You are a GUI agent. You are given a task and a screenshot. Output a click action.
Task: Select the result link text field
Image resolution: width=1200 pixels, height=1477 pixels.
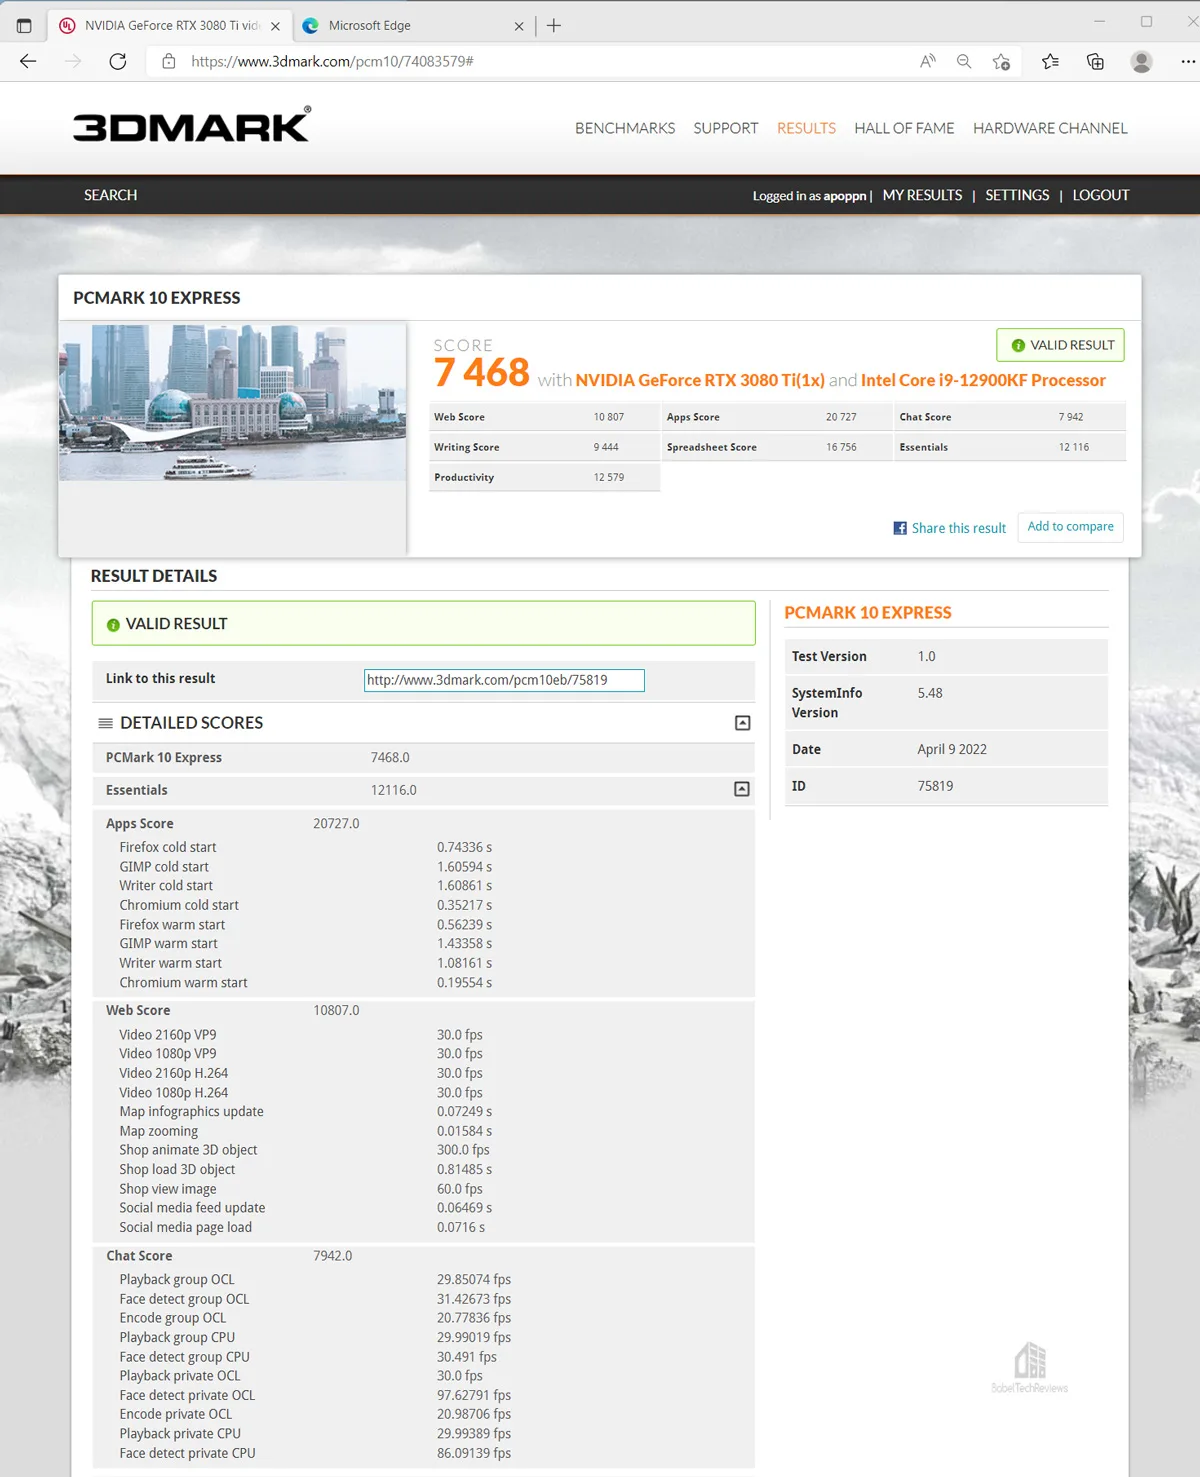point(504,680)
